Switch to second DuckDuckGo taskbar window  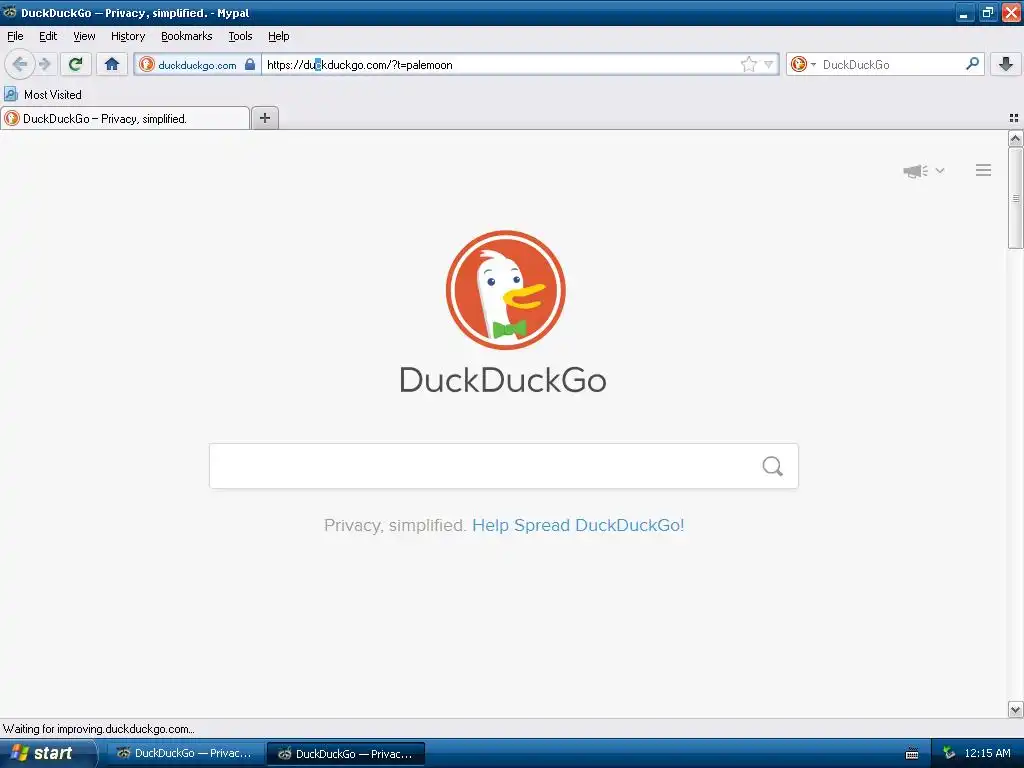346,754
